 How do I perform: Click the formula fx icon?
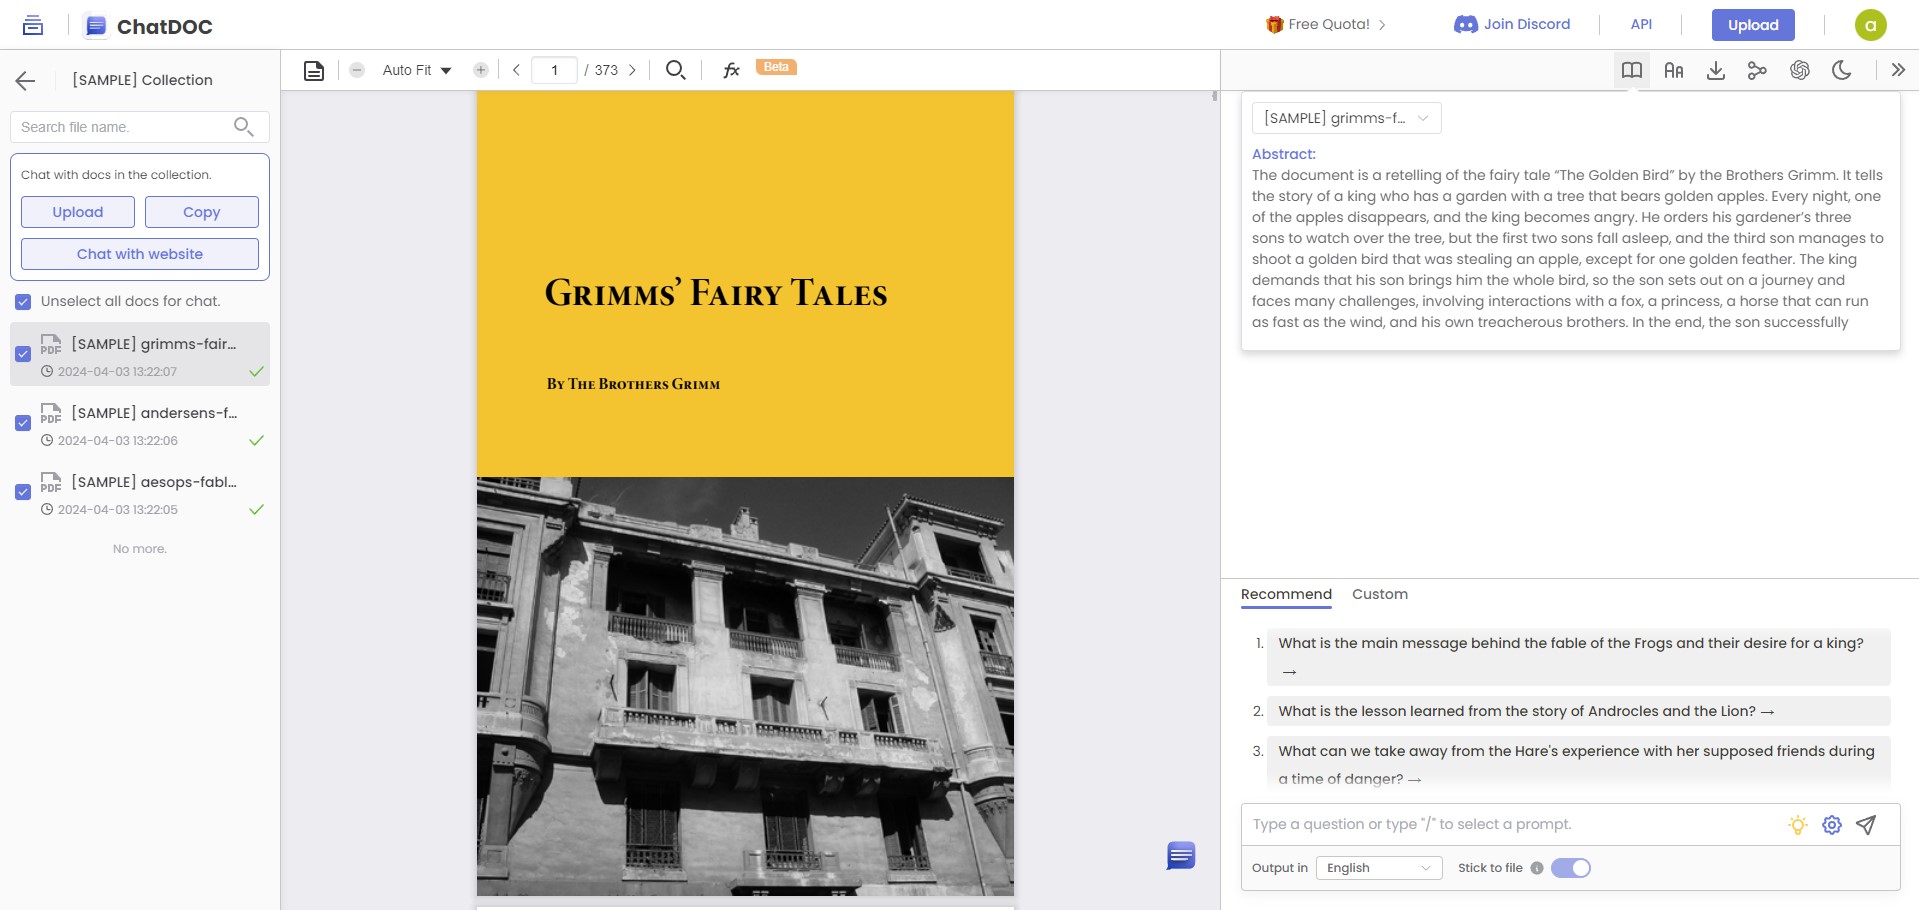(x=731, y=70)
